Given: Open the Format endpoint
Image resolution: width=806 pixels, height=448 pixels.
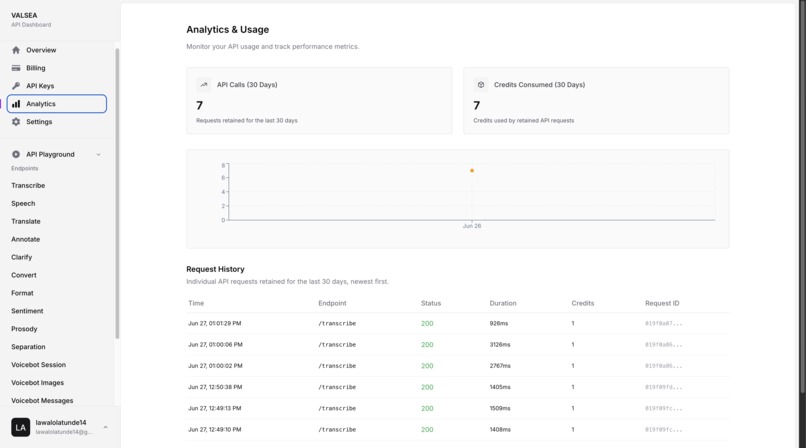Looking at the screenshot, I should [22, 293].
